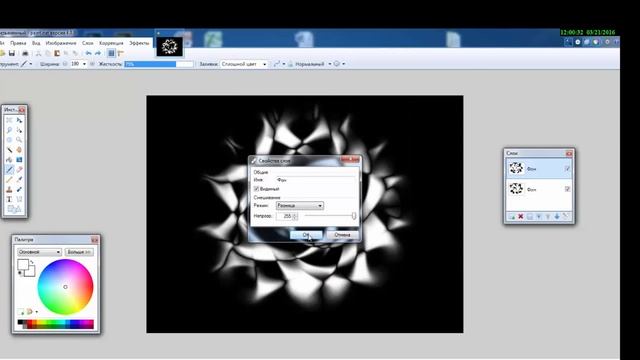The height and width of the screenshot is (360, 640).
Task: Select the Pencil tool
Action: [9, 180]
